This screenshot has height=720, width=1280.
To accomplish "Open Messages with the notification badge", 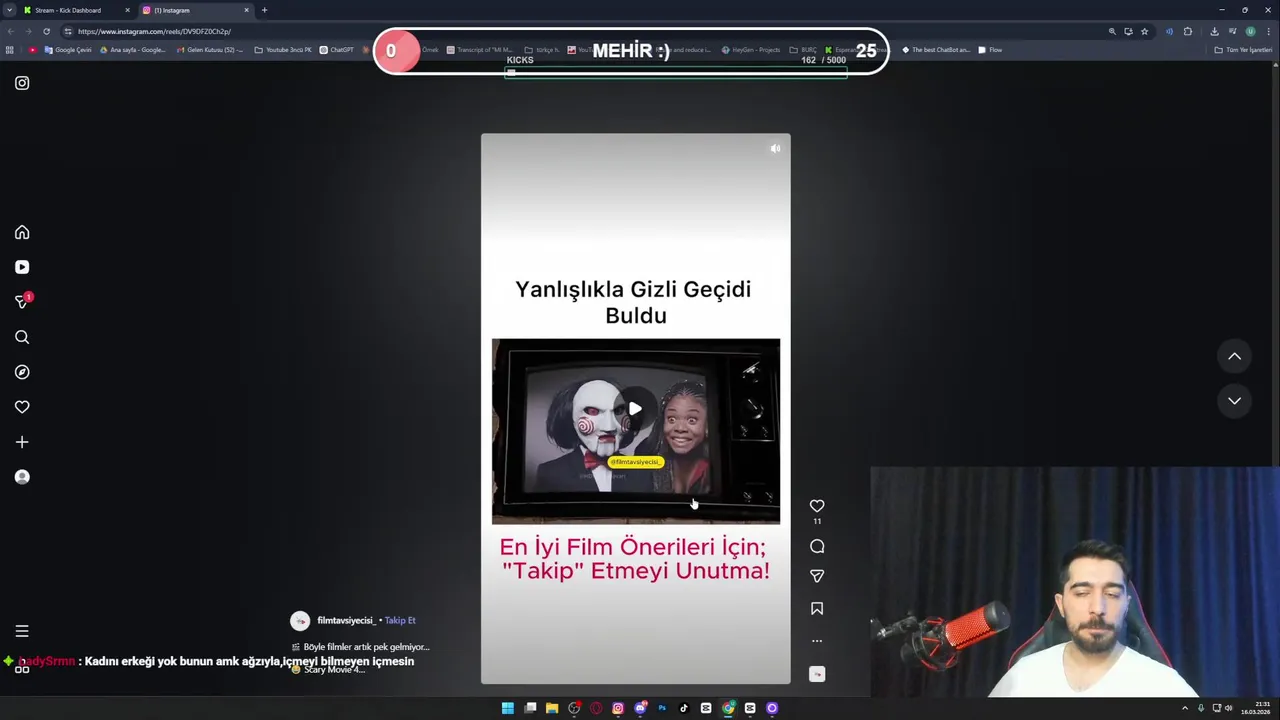I will (22, 301).
